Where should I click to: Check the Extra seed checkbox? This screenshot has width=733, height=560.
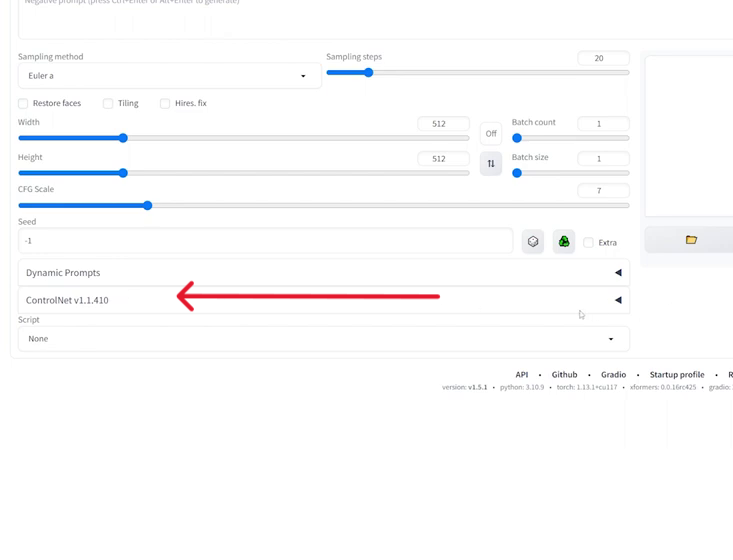pyautogui.click(x=589, y=242)
